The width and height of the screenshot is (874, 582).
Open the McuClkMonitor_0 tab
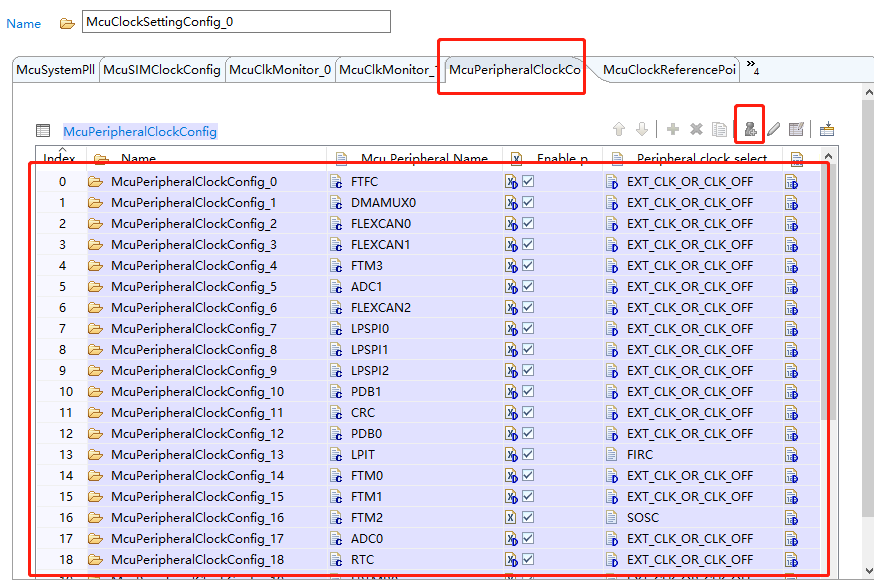tap(282, 70)
